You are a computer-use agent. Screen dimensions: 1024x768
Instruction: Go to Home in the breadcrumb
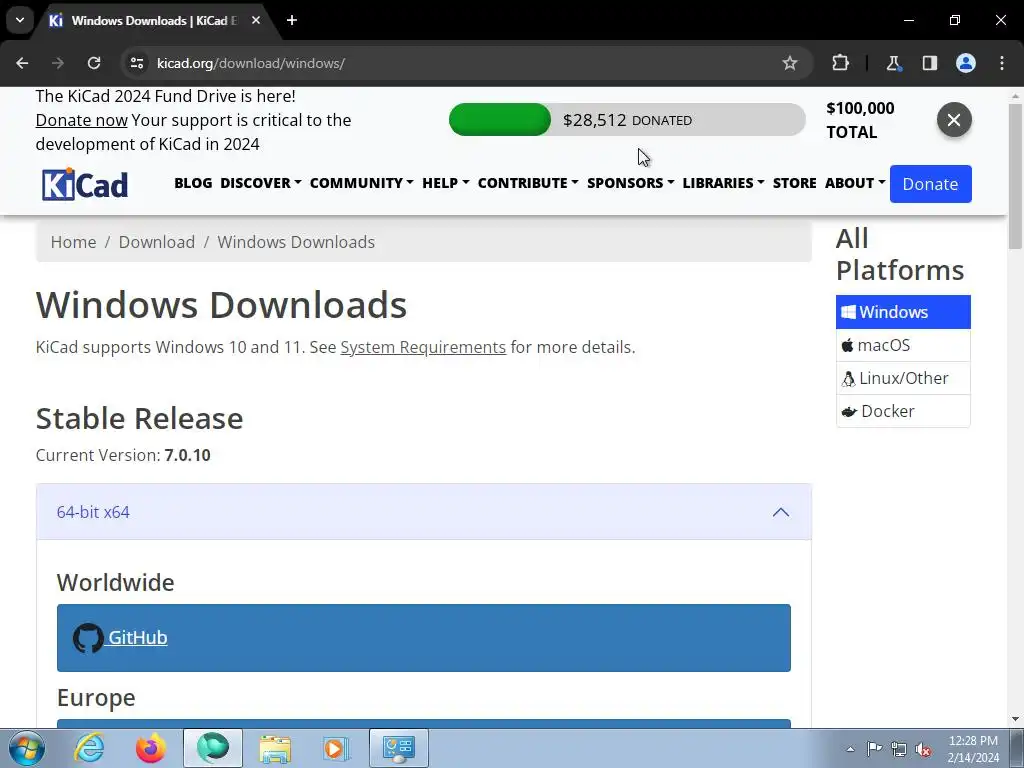[x=74, y=242]
